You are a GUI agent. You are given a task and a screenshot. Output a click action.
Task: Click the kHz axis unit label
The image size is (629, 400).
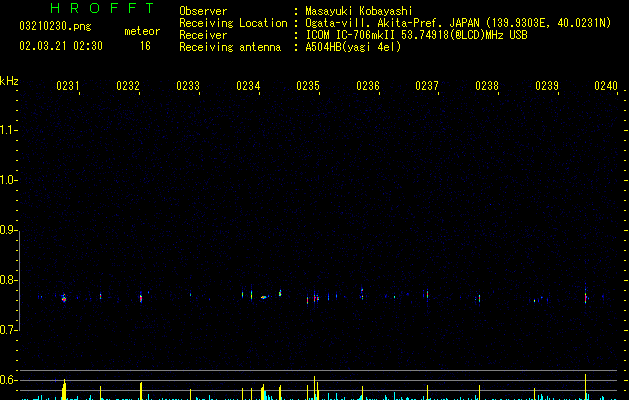click(9, 81)
